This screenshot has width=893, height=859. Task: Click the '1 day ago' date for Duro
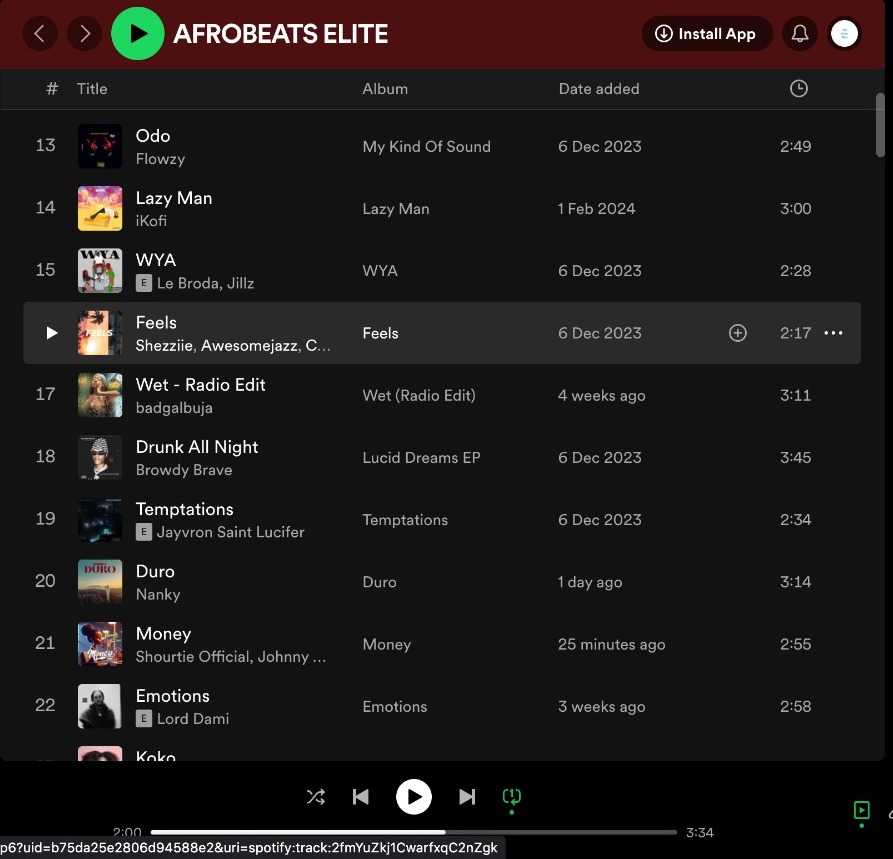(590, 582)
